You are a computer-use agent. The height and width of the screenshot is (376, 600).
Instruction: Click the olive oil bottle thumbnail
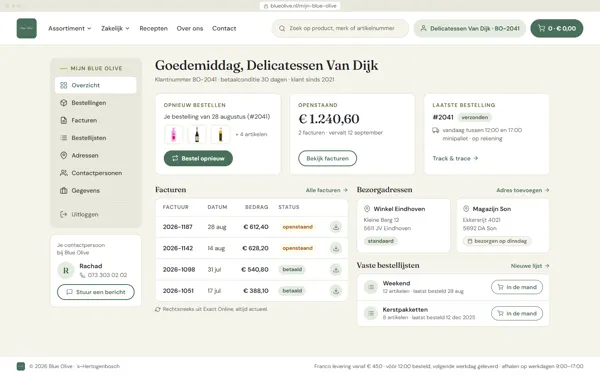(x=220, y=135)
